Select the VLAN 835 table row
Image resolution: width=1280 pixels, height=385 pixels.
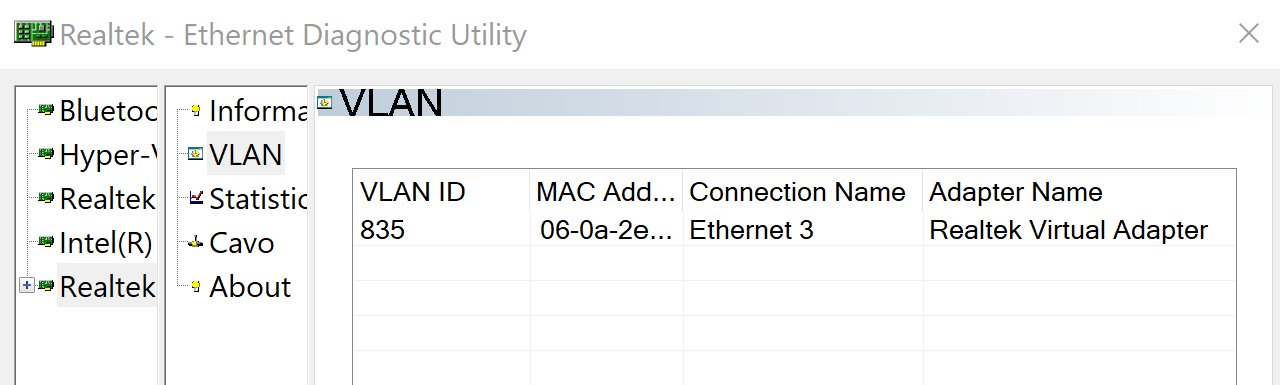pos(794,230)
